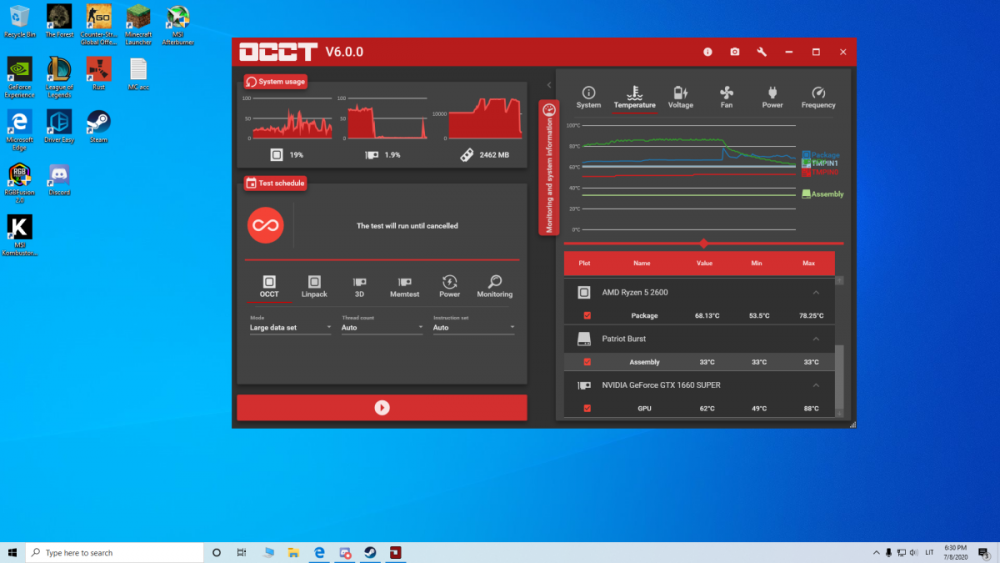
Task: Take a screenshot with the camera icon
Action: tap(735, 52)
